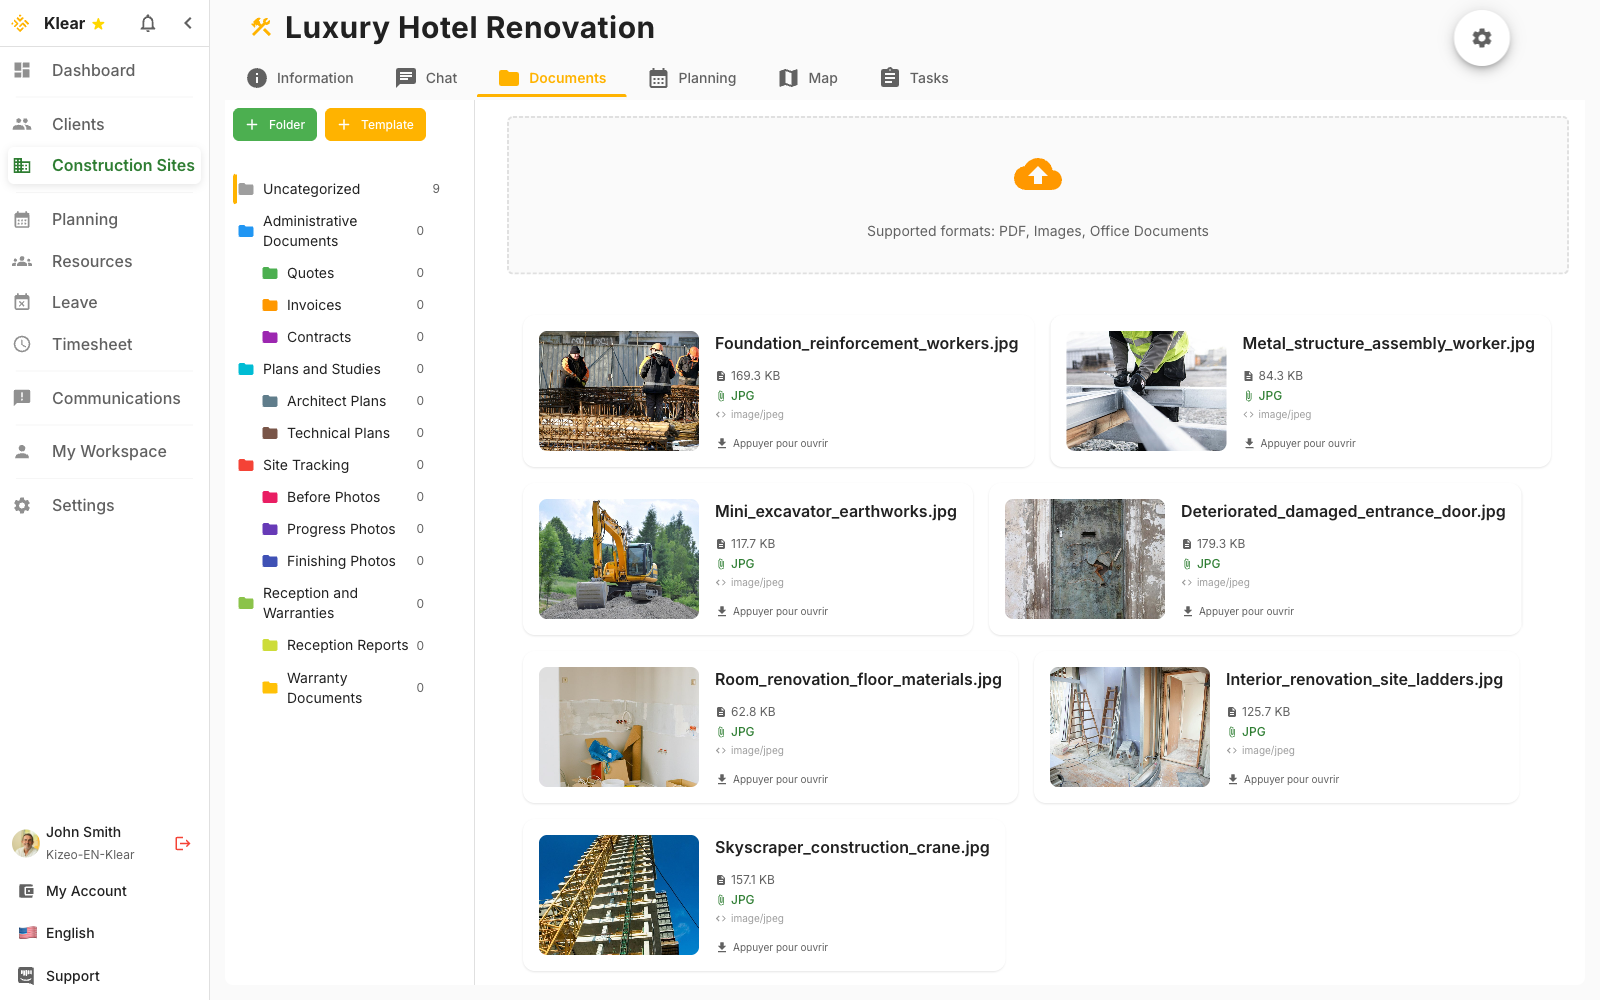Open the Mini_excavator_earthworks thumbnail
Screen dimensions: 1600x1000
tap(619, 558)
